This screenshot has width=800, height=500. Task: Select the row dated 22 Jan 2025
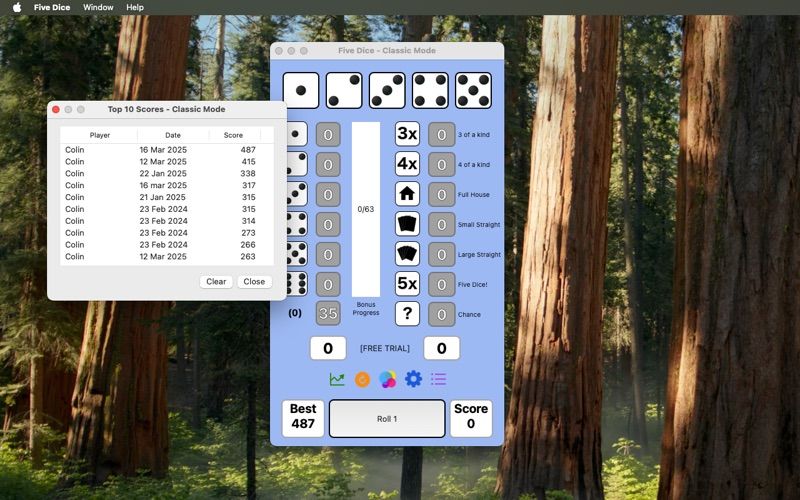click(167, 173)
